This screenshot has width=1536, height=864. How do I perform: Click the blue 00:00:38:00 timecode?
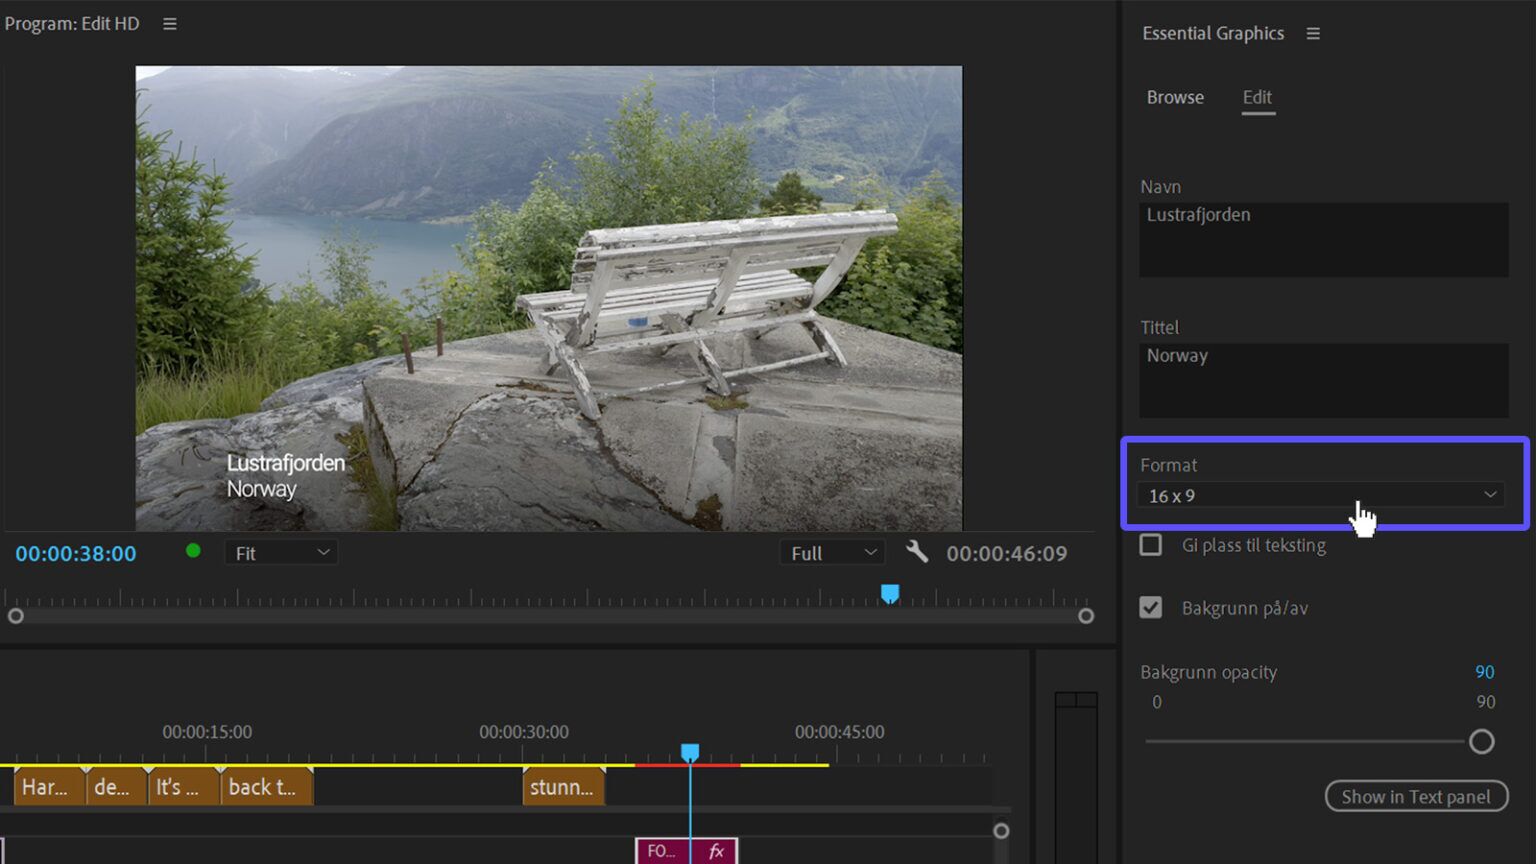75,552
